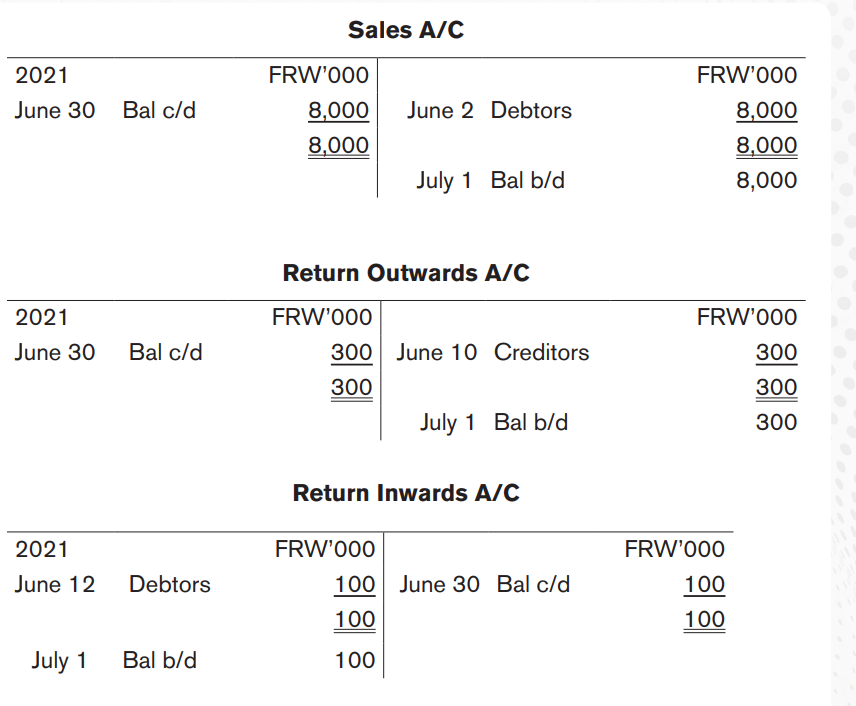Click the Return Outwards 300 balance b/d amount
Viewport: 856px width, 706px height.
[776, 422]
